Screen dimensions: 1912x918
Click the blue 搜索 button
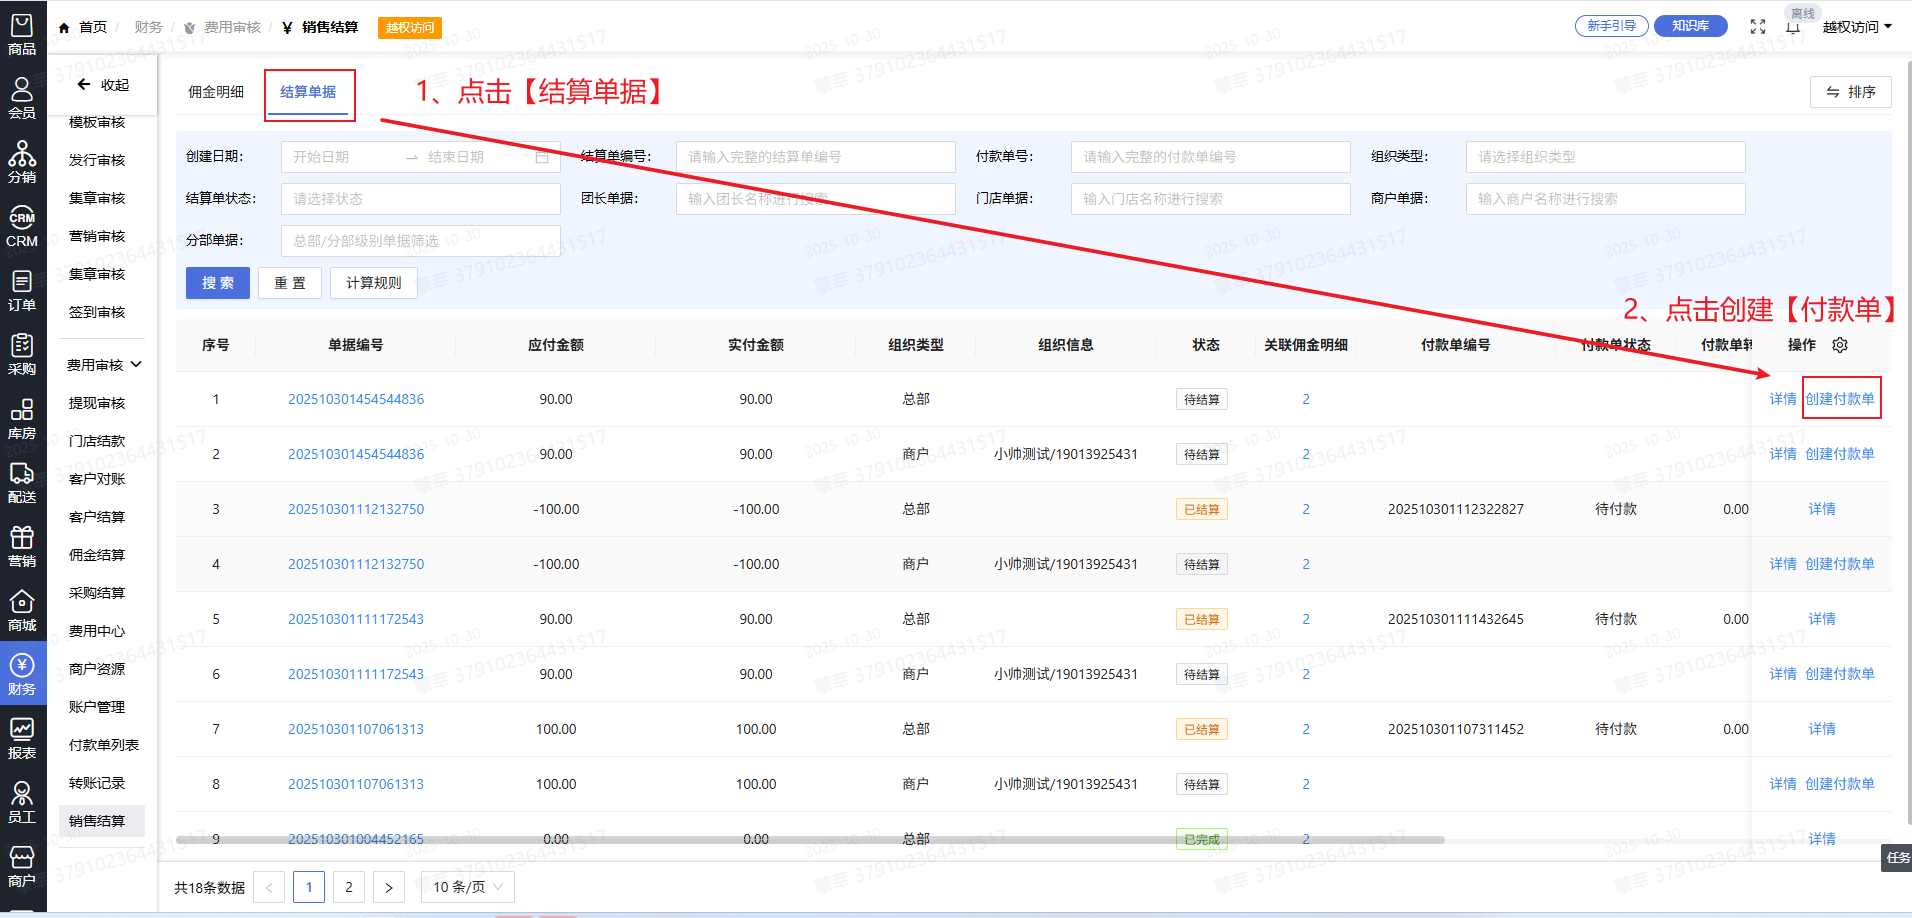(x=217, y=283)
